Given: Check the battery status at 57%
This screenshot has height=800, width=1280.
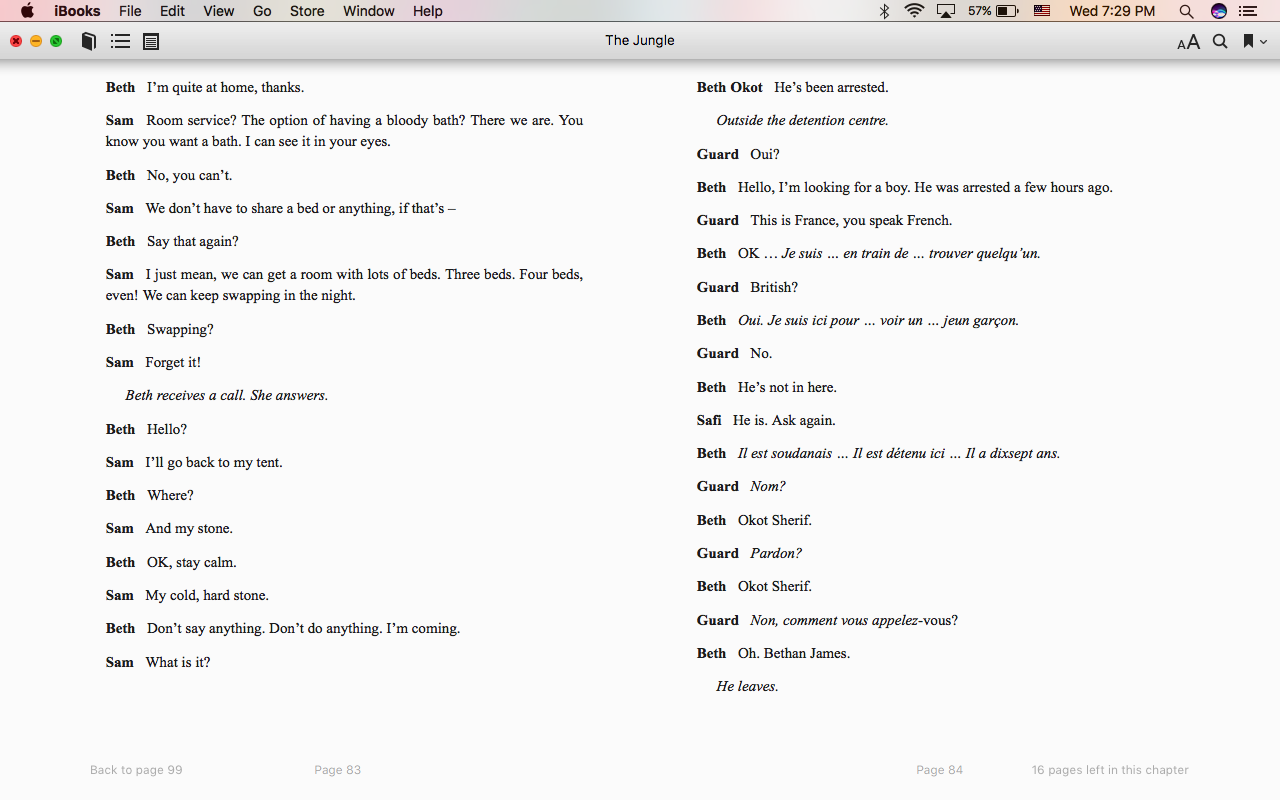Looking at the screenshot, I should point(992,11).
